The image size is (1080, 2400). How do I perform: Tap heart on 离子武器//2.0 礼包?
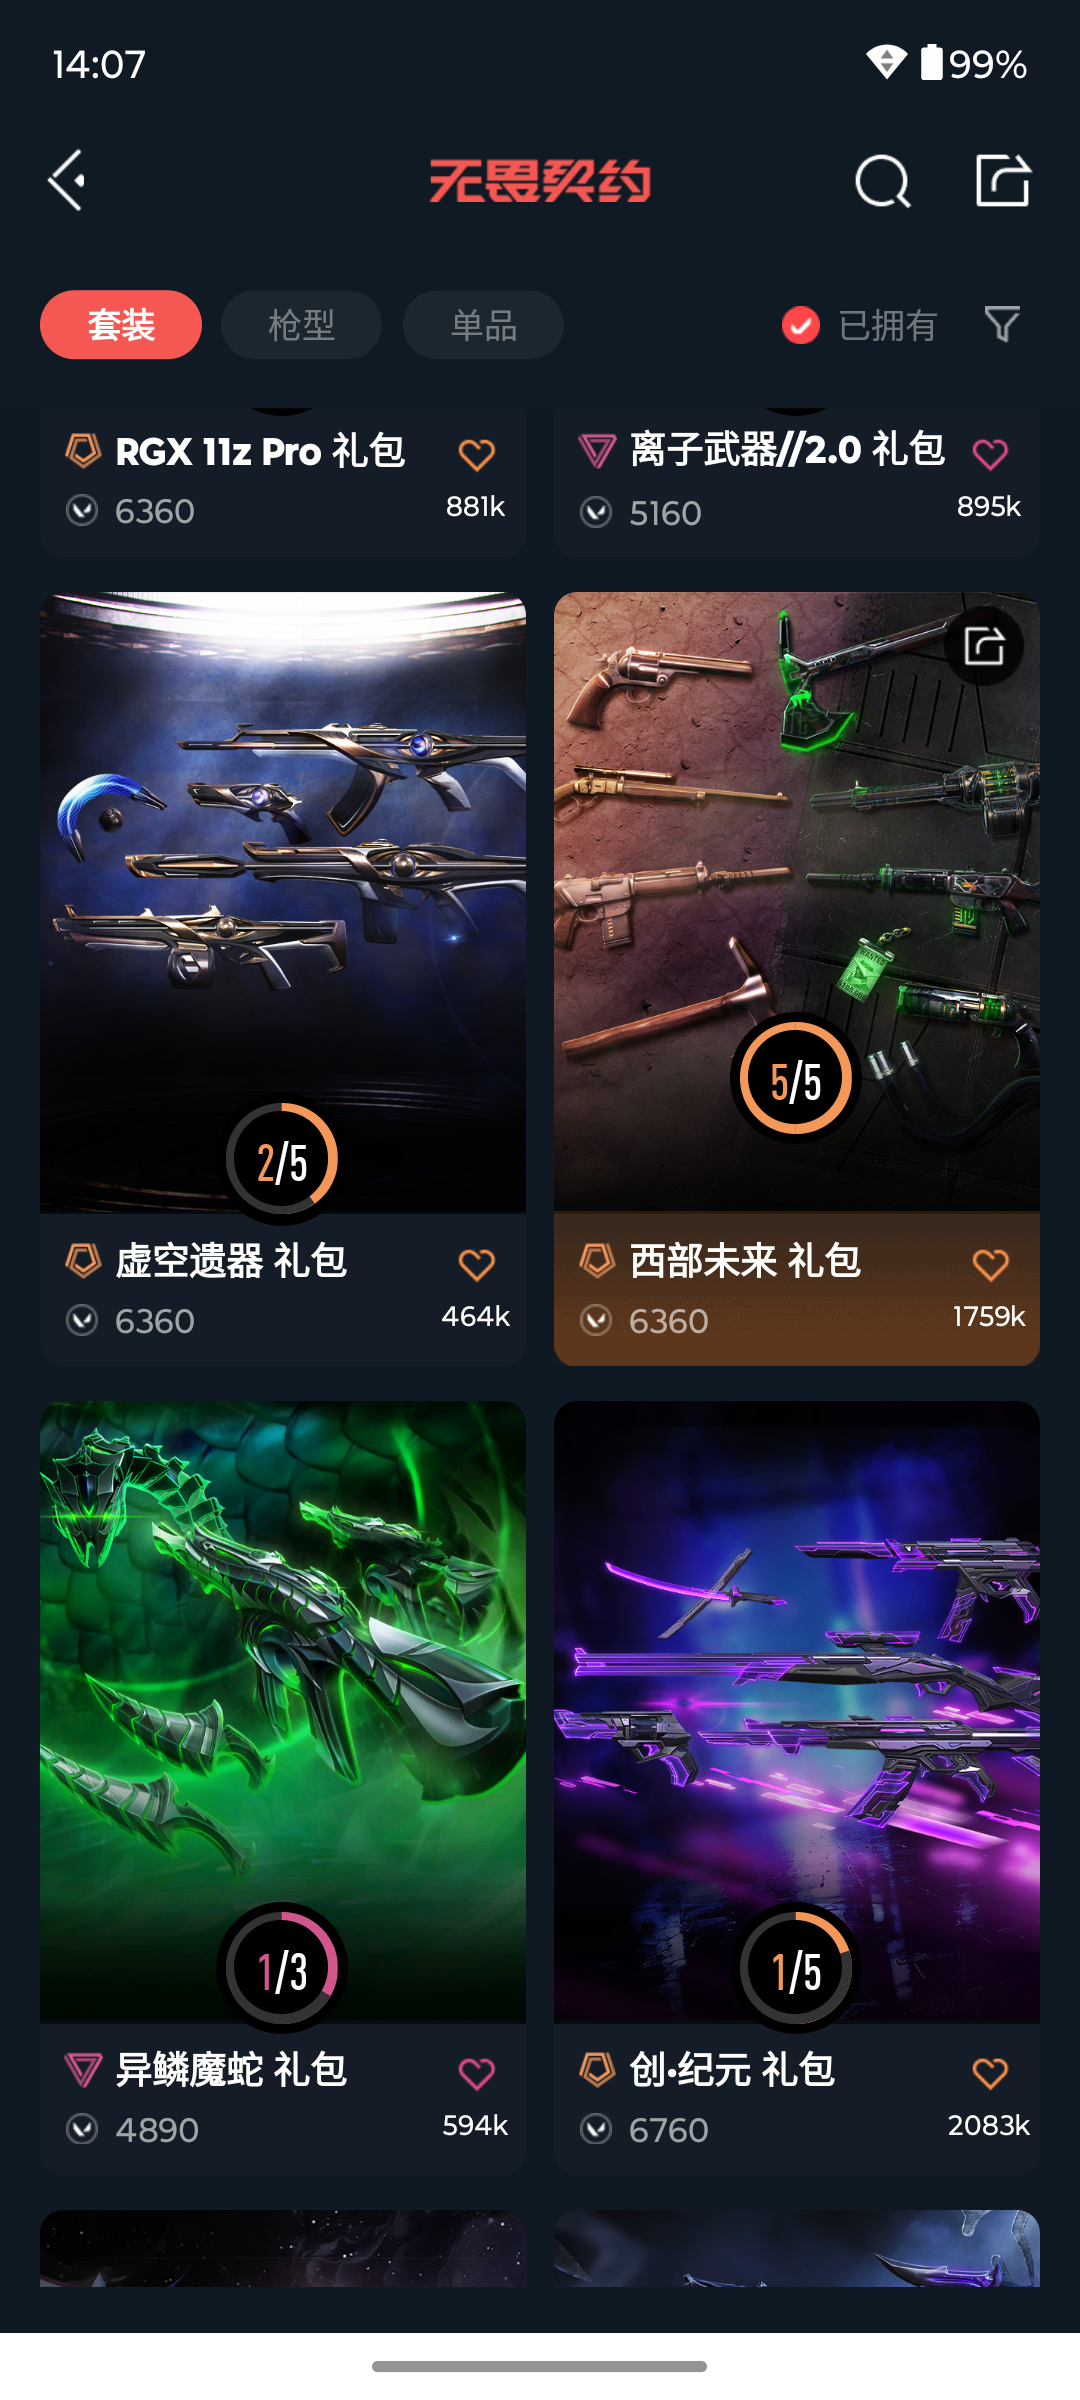click(x=991, y=455)
